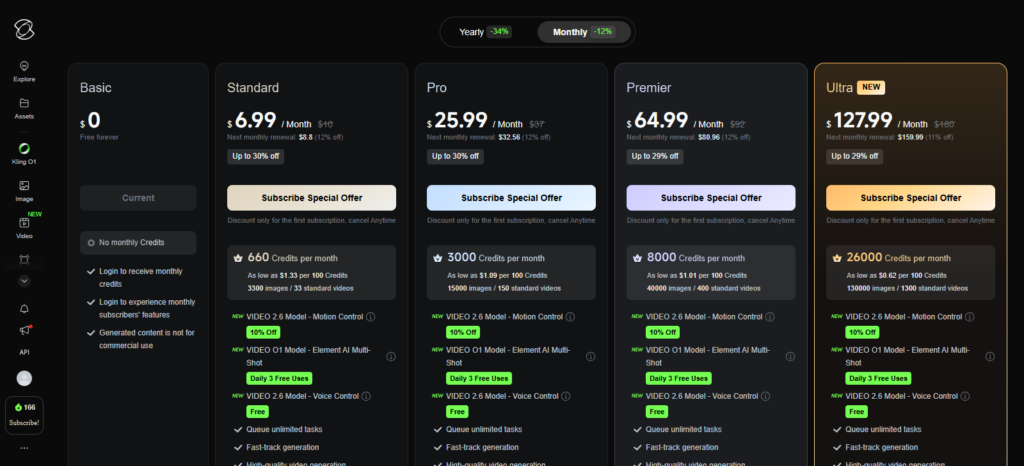Open the Explore section in sidebar
The image size is (1024, 466).
click(x=24, y=70)
